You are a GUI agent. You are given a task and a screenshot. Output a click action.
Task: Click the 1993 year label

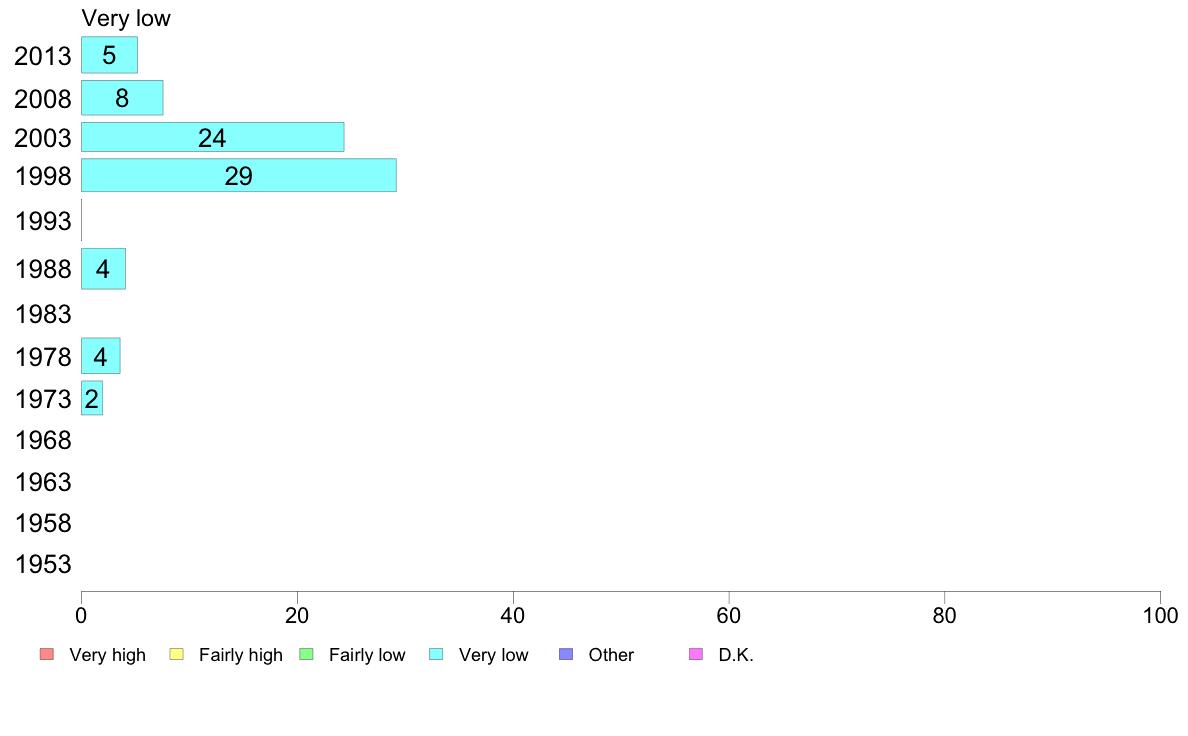[x=43, y=221]
